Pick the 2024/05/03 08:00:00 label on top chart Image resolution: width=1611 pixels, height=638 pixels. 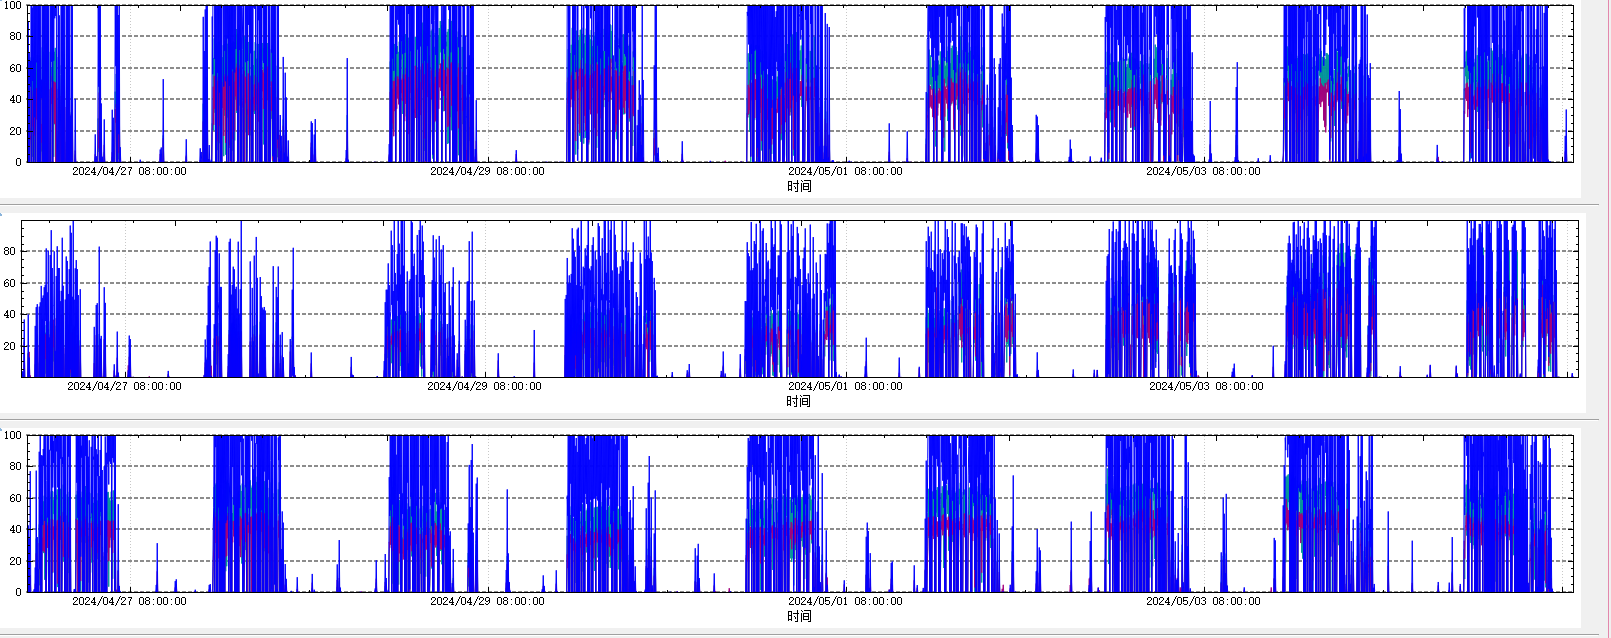tap(1203, 171)
